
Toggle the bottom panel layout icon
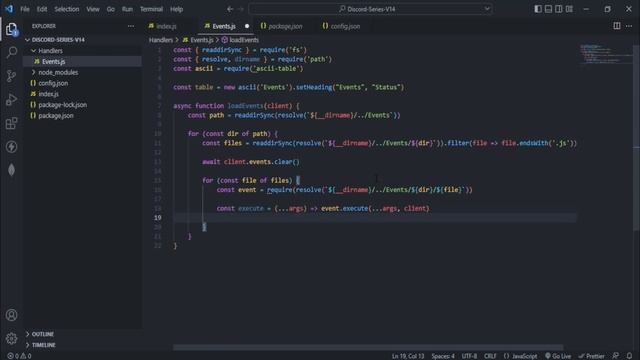click(x=548, y=9)
